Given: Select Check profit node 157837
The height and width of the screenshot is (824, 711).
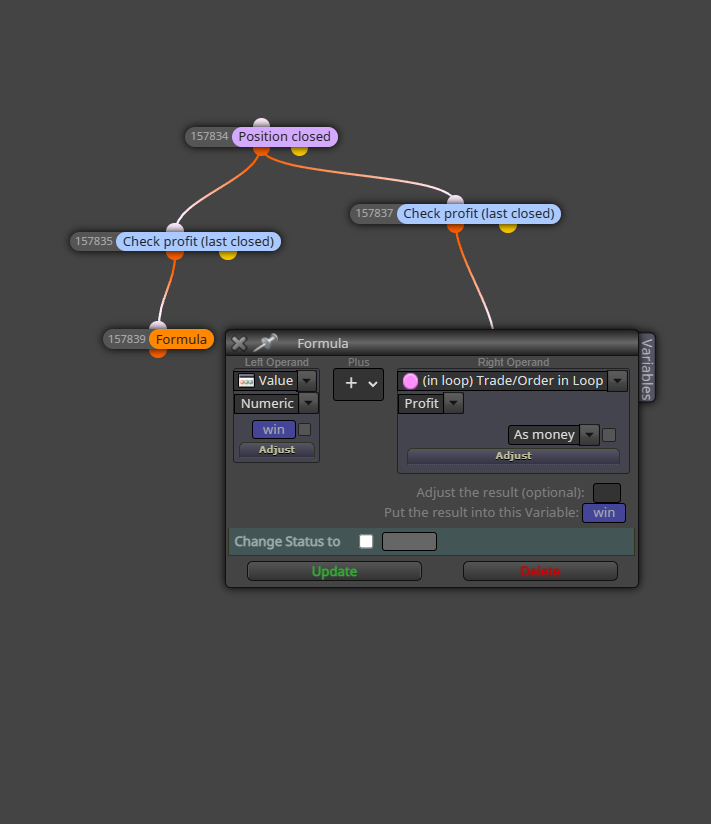Looking at the screenshot, I should pos(479,214).
